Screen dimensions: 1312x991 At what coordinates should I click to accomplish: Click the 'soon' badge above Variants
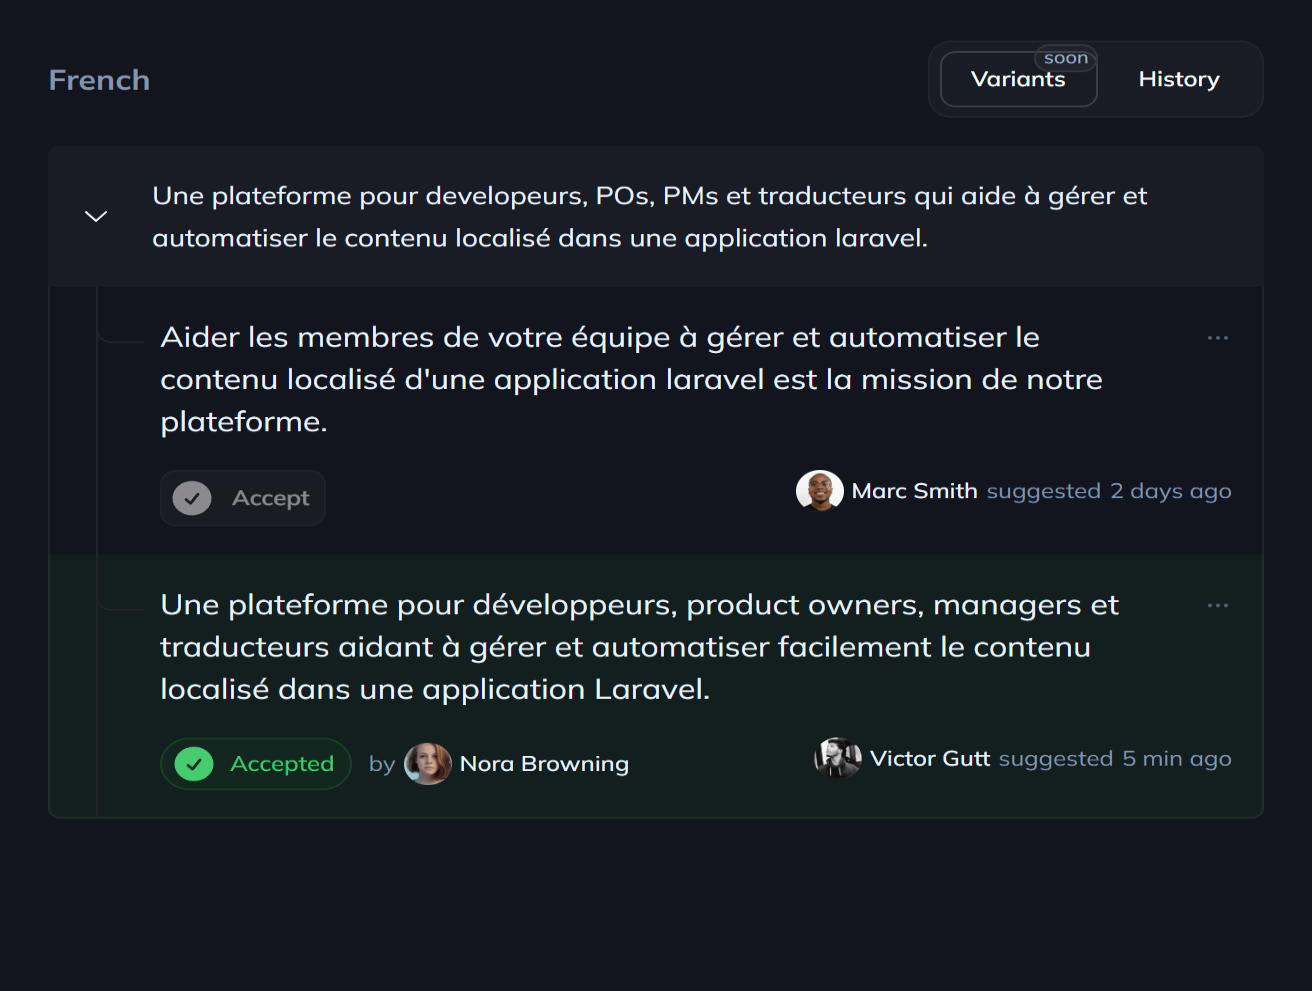point(1066,58)
